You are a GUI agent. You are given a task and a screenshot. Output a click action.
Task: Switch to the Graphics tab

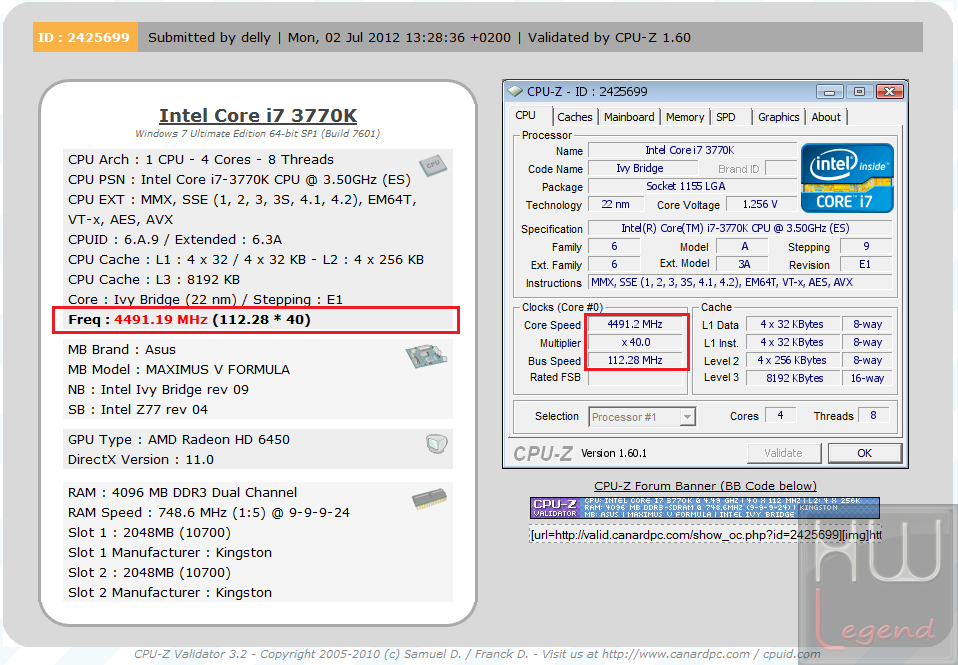click(778, 117)
